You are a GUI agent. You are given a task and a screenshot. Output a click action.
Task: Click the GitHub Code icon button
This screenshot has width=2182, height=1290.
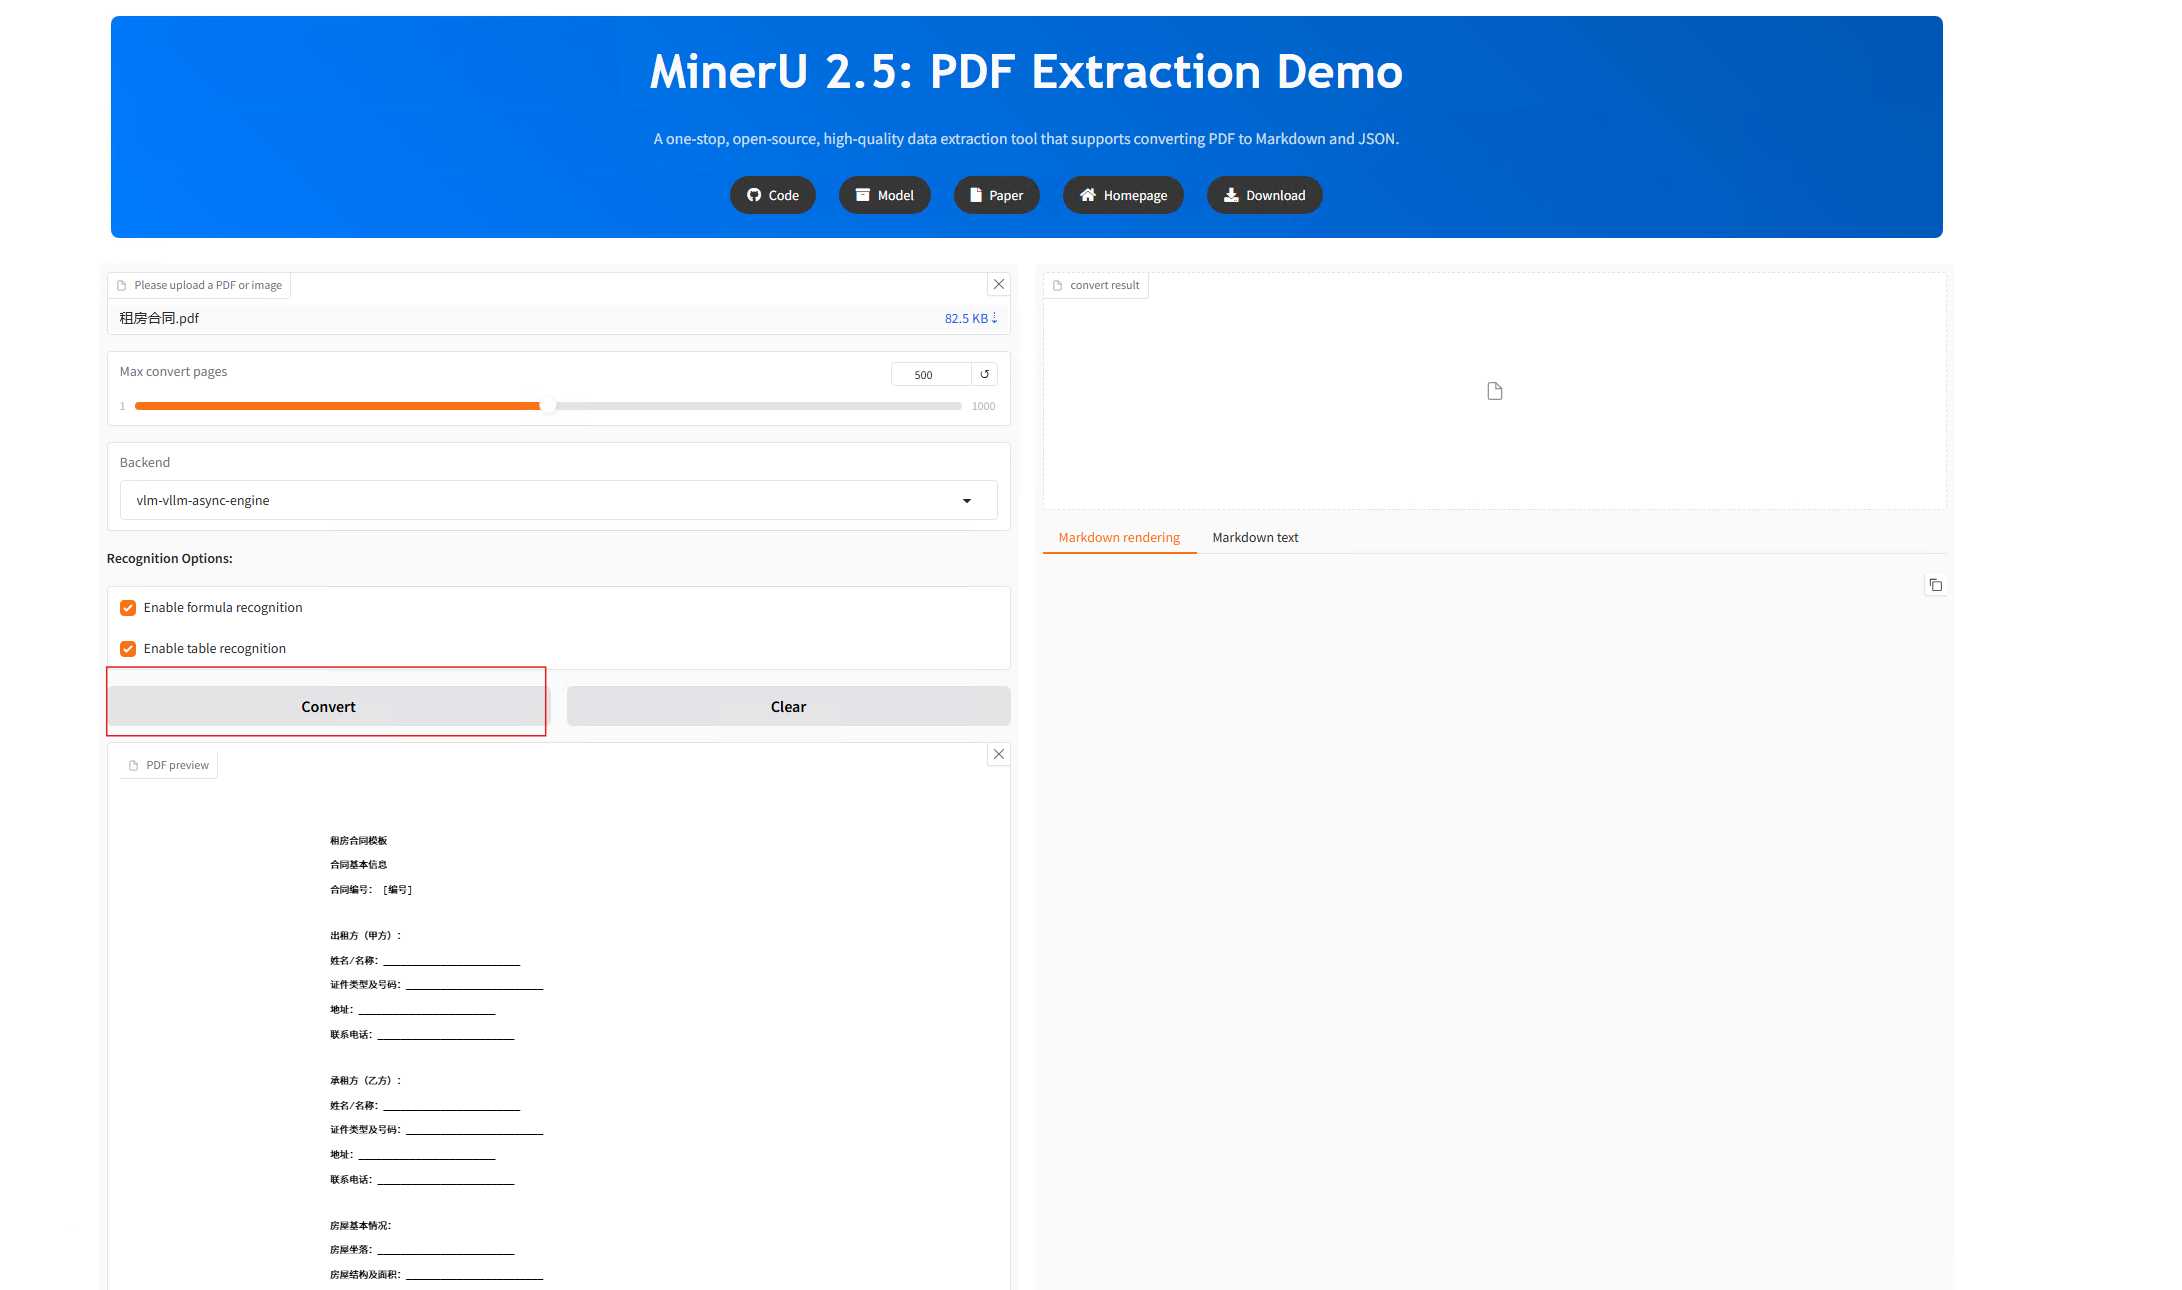[772, 195]
